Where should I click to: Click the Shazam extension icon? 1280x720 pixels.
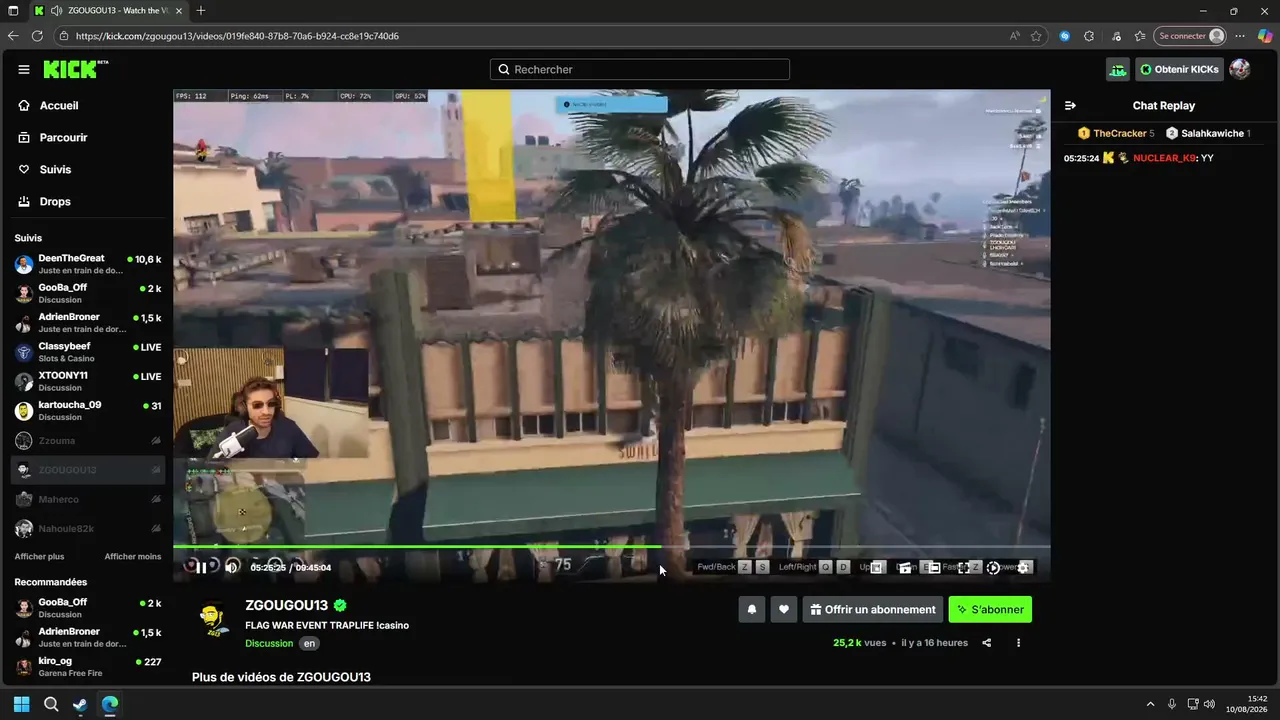(1064, 36)
